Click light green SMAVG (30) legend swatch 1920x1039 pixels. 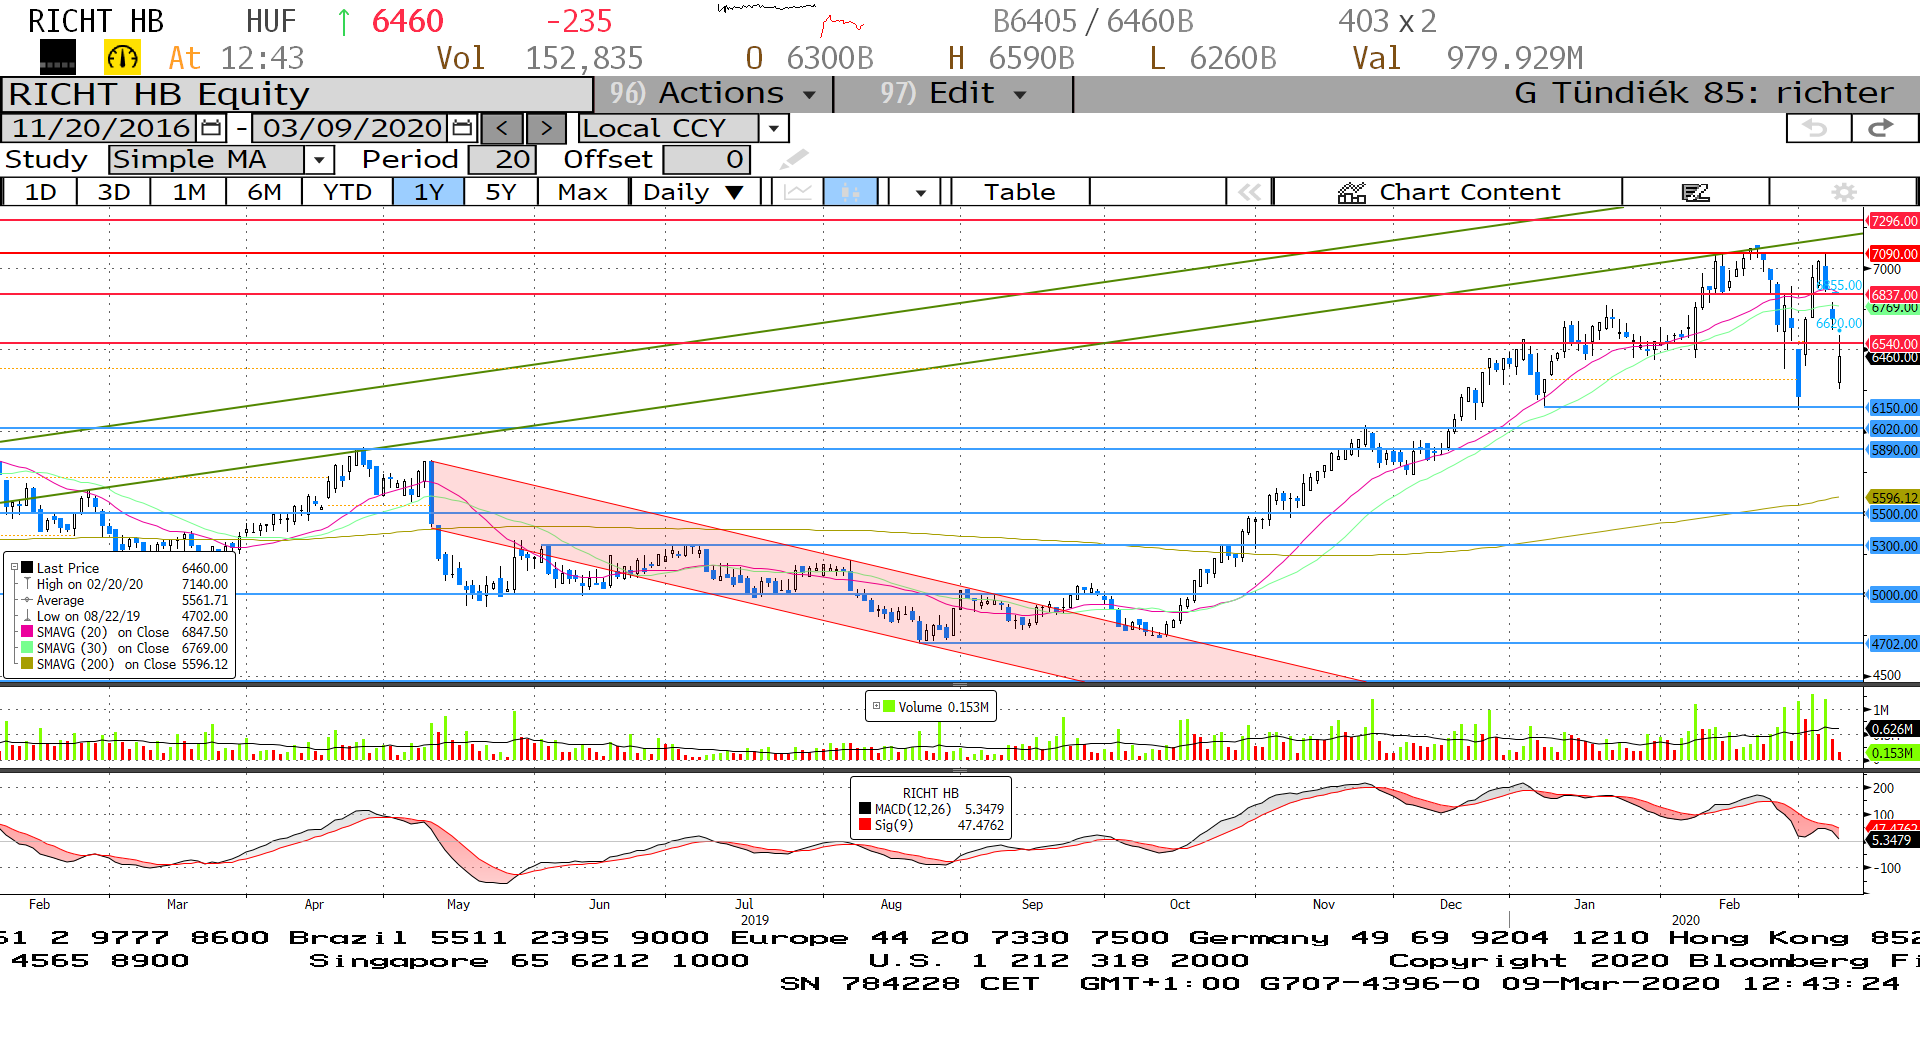(x=27, y=647)
